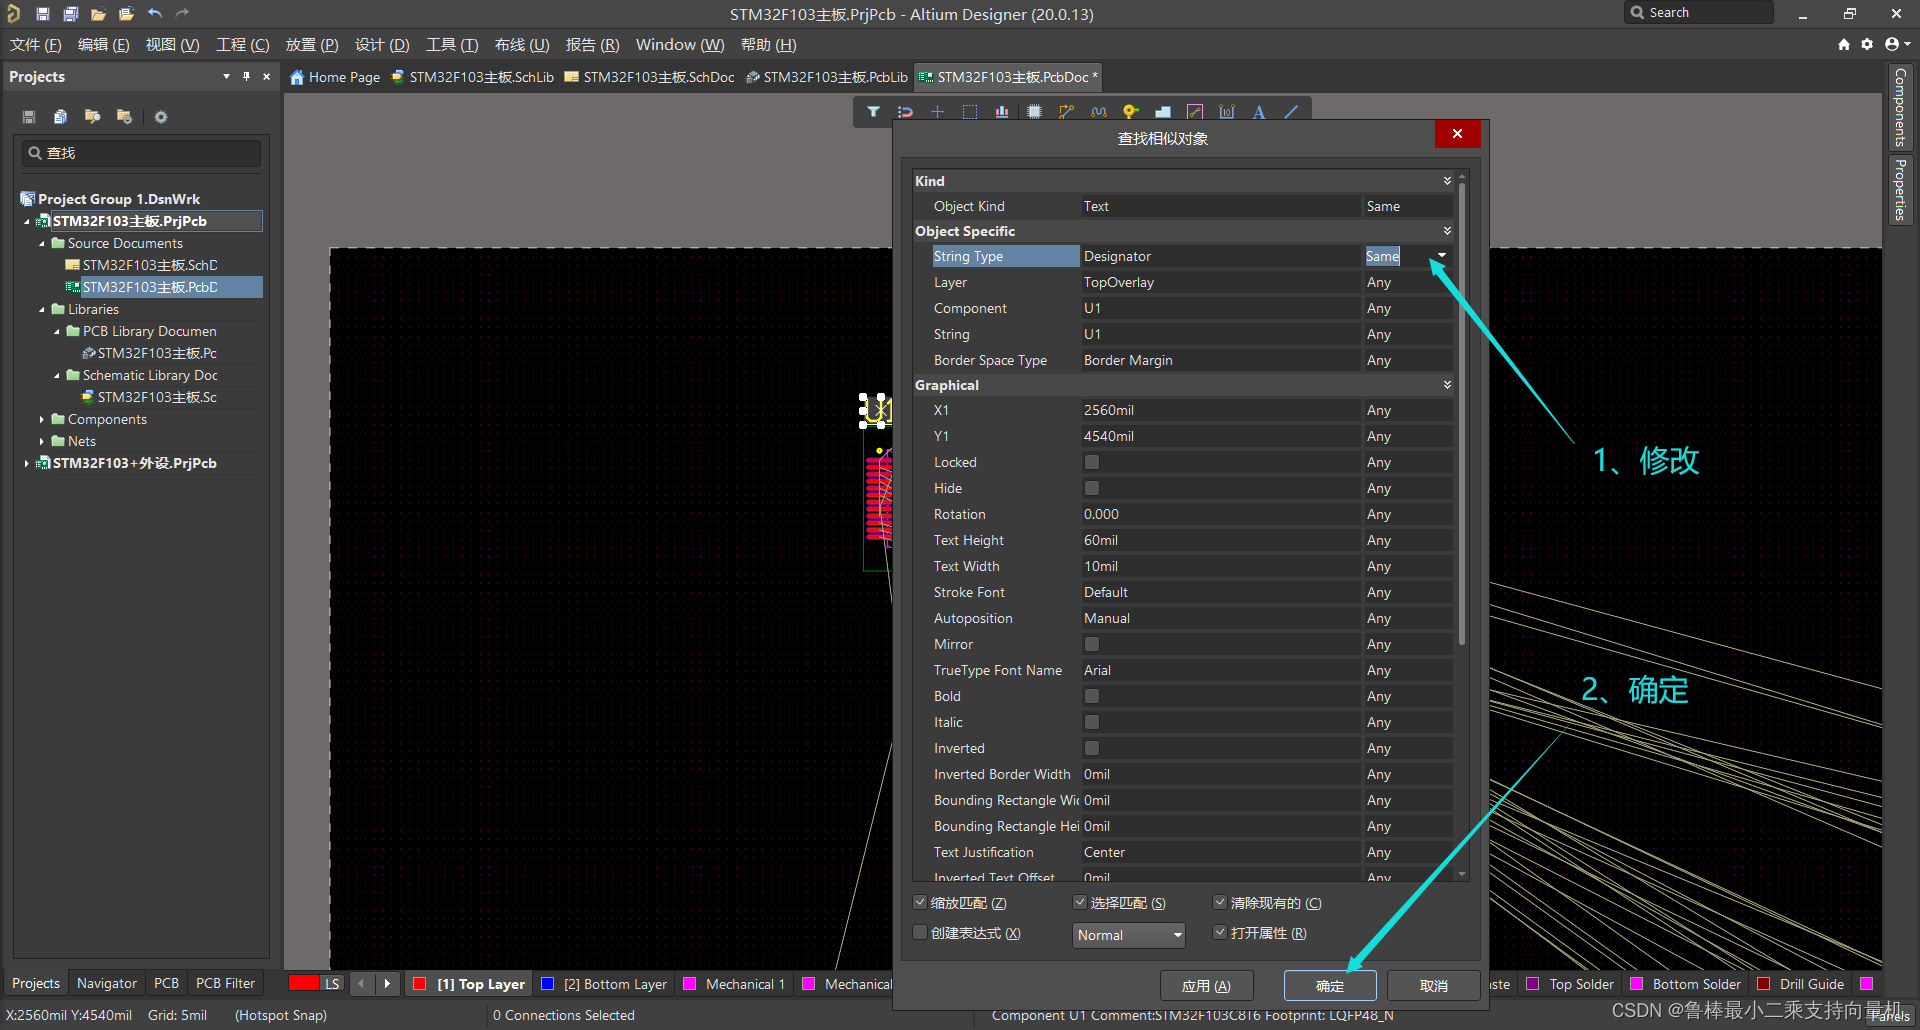The image size is (1920, 1030).
Task: Click the Save All icon in title bar
Action: click(x=70, y=14)
